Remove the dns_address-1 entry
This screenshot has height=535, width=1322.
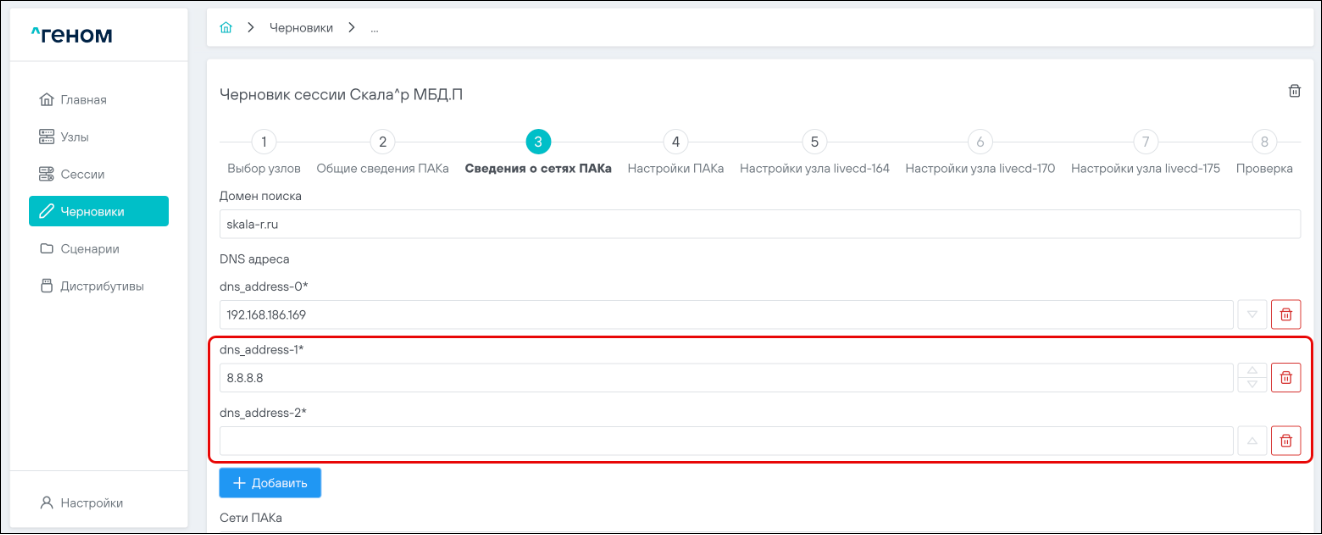[1285, 378]
